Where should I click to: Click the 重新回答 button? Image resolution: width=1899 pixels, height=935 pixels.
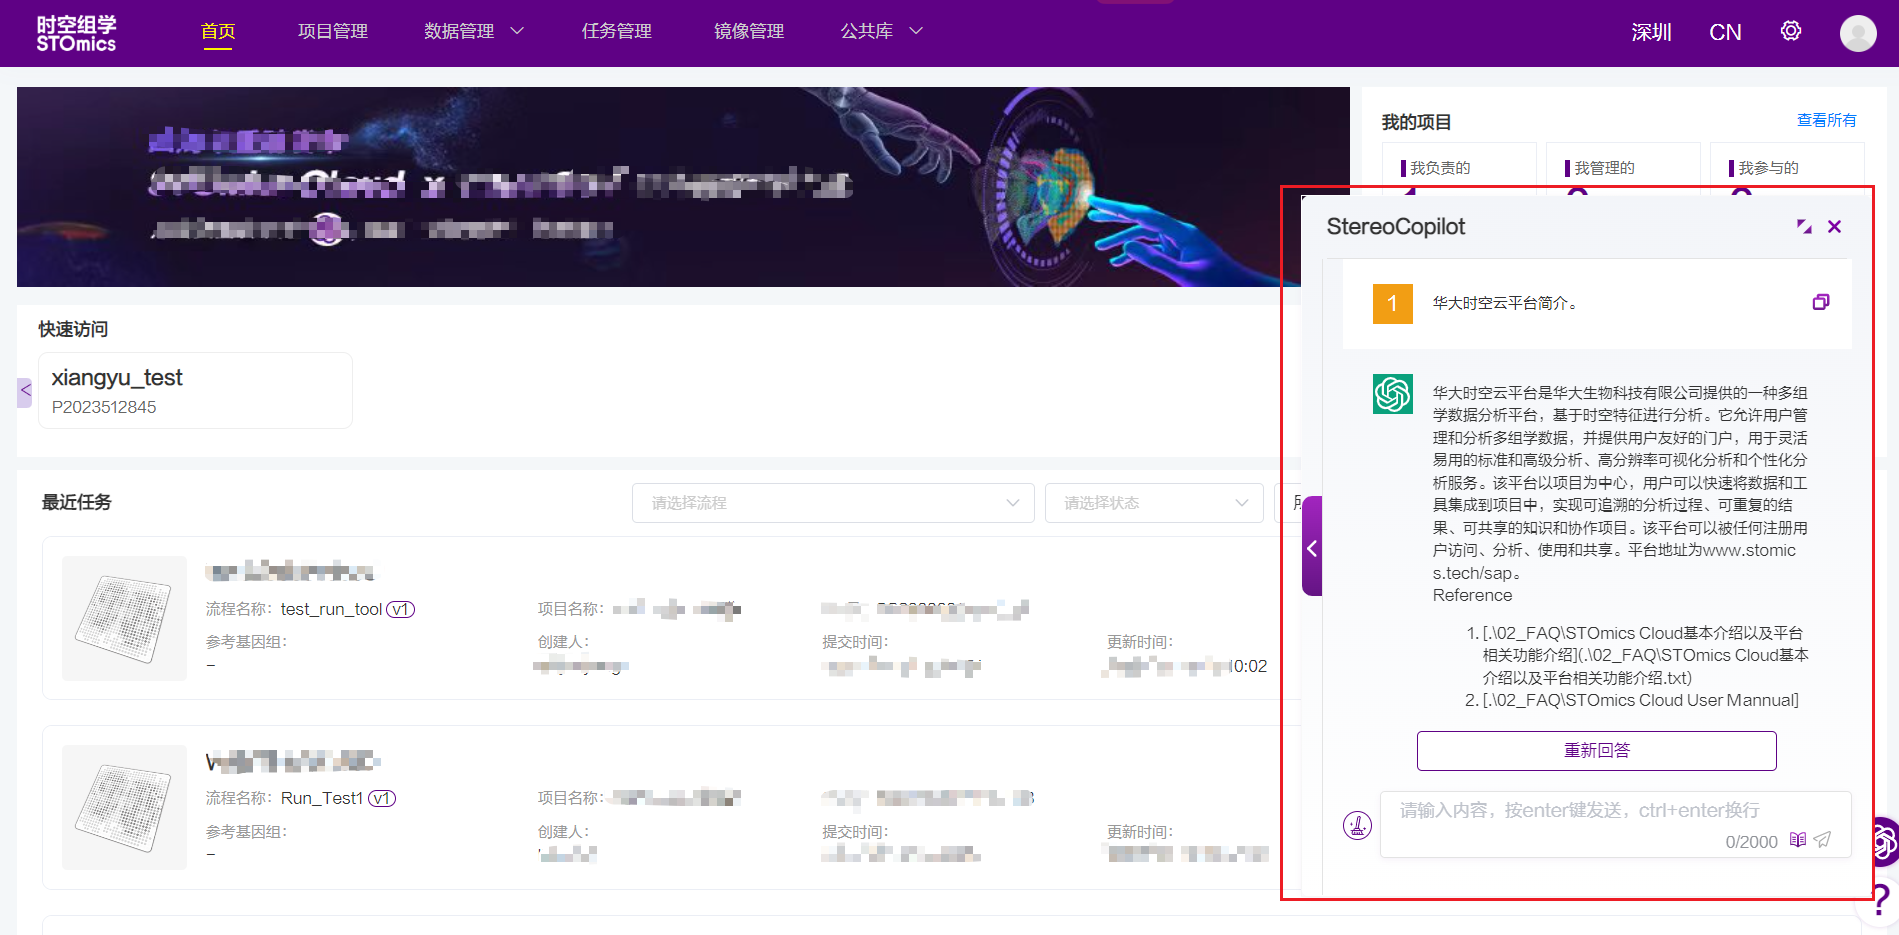pyautogui.click(x=1596, y=751)
